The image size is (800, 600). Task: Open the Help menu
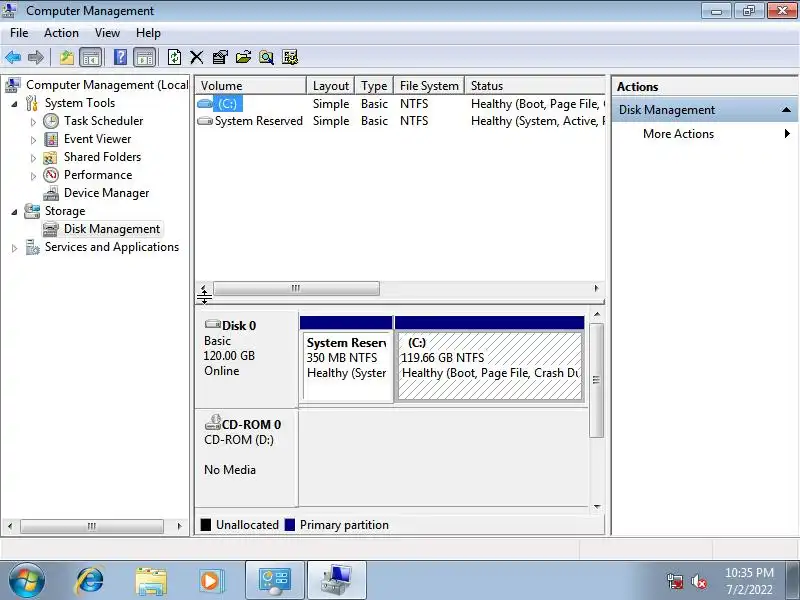pos(148,33)
